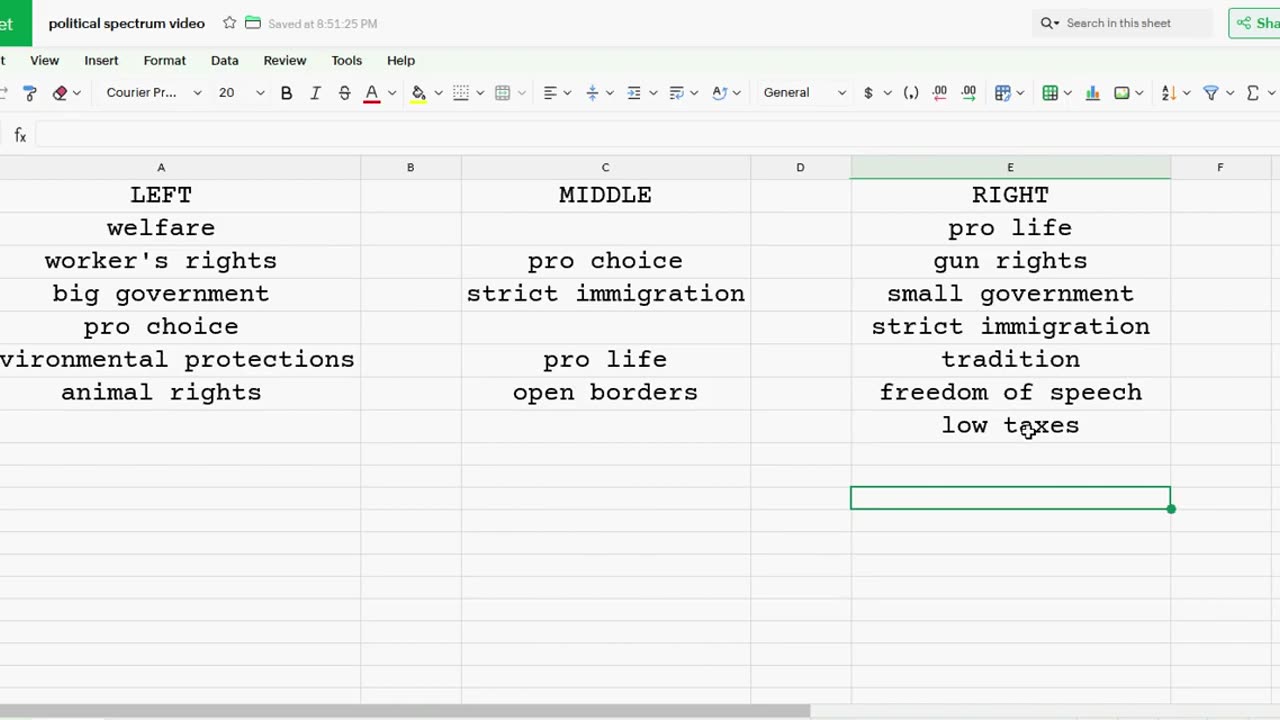
Task: Select column F header
Action: tap(1220, 168)
